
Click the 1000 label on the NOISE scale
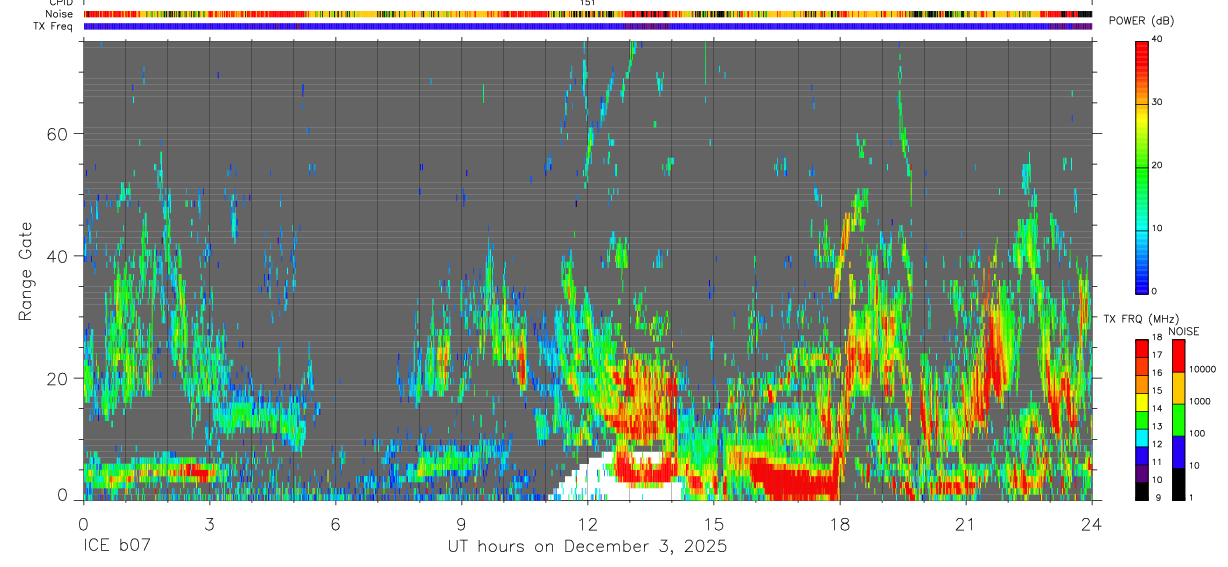(1199, 401)
